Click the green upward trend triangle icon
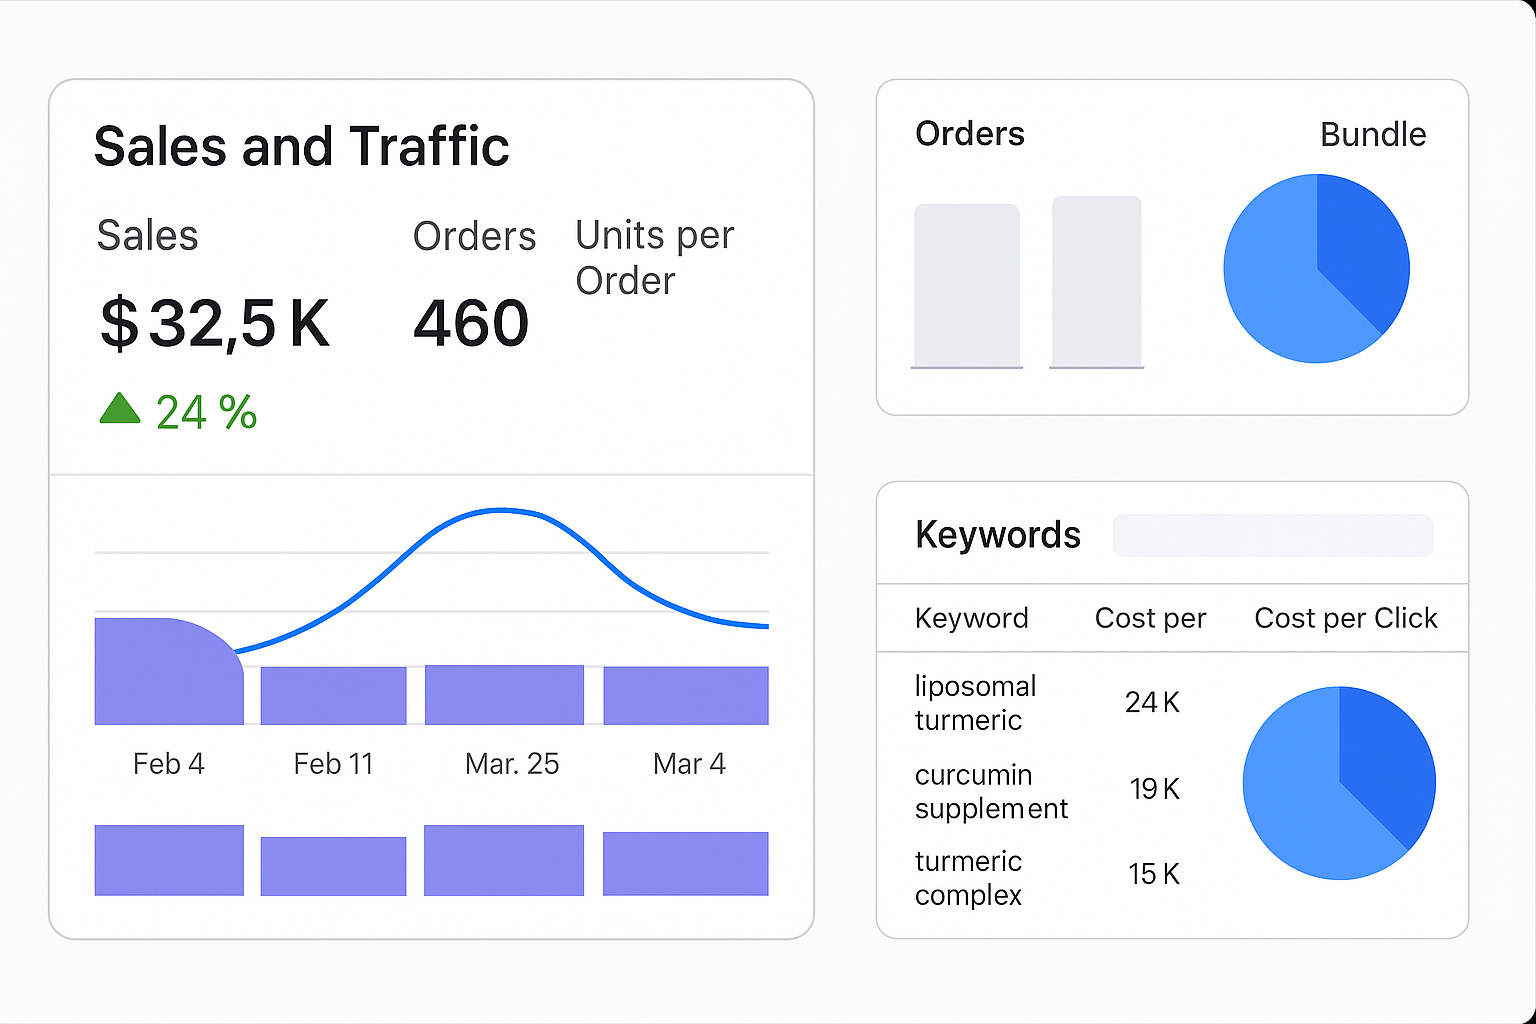 pyautogui.click(x=120, y=409)
